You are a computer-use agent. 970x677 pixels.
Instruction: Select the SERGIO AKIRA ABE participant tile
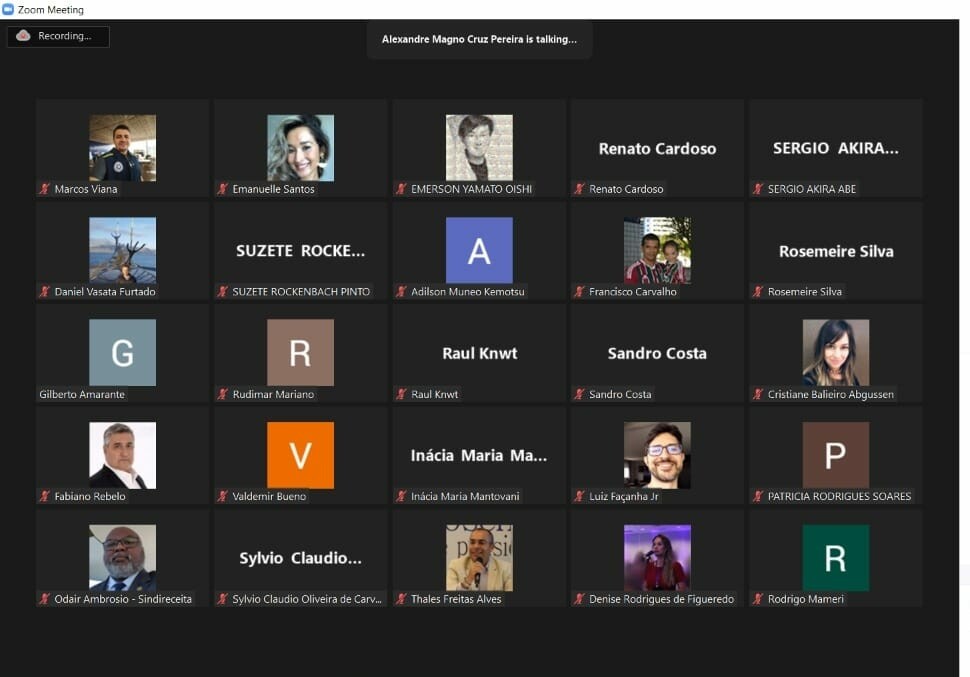coord(835,148)
